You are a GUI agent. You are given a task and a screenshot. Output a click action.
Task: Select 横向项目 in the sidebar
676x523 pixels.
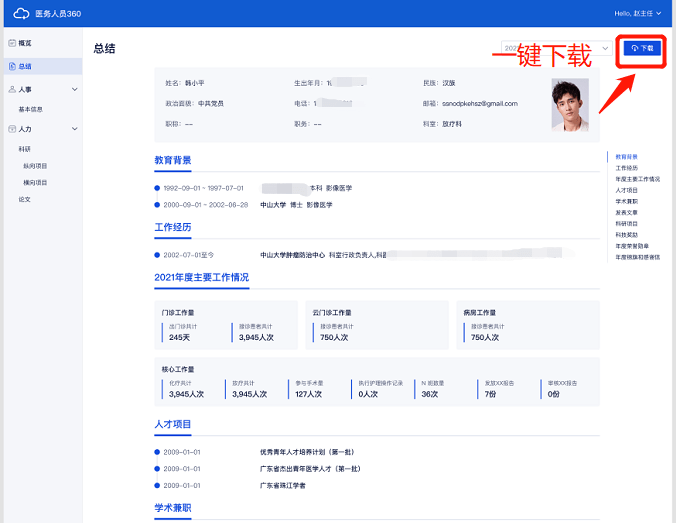pos(35,182)
